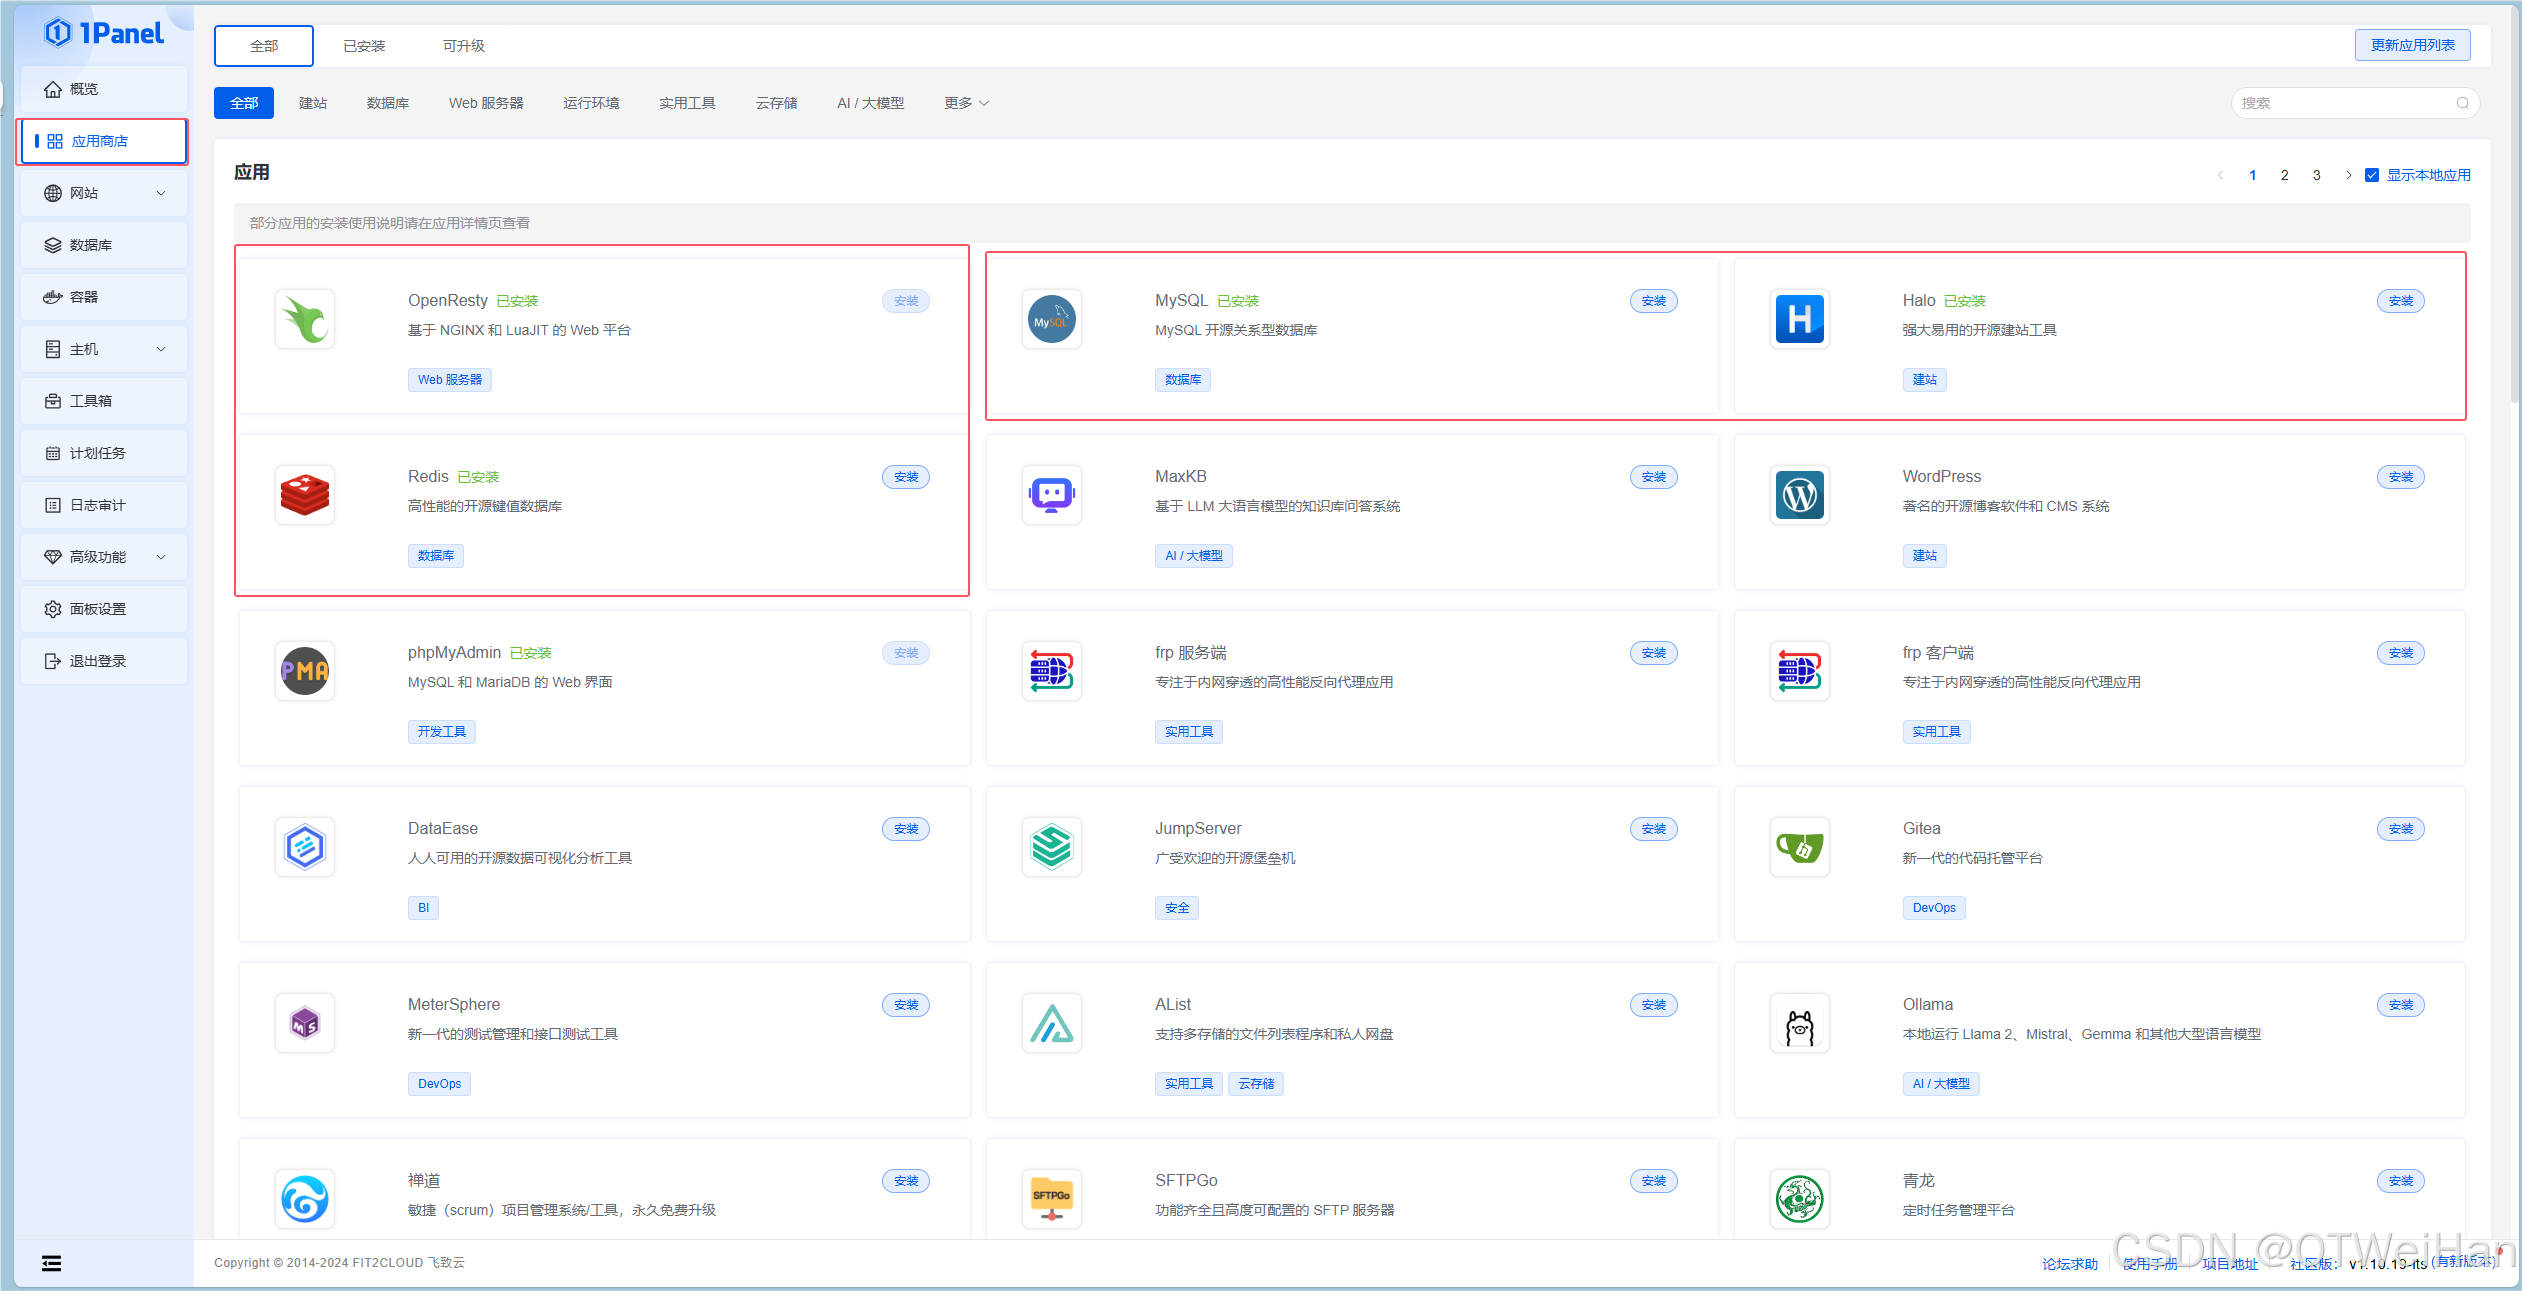This screenshot has height=1291, width=2522.
Task: Open the Gitea app icon
Action: pos(1800,848)
